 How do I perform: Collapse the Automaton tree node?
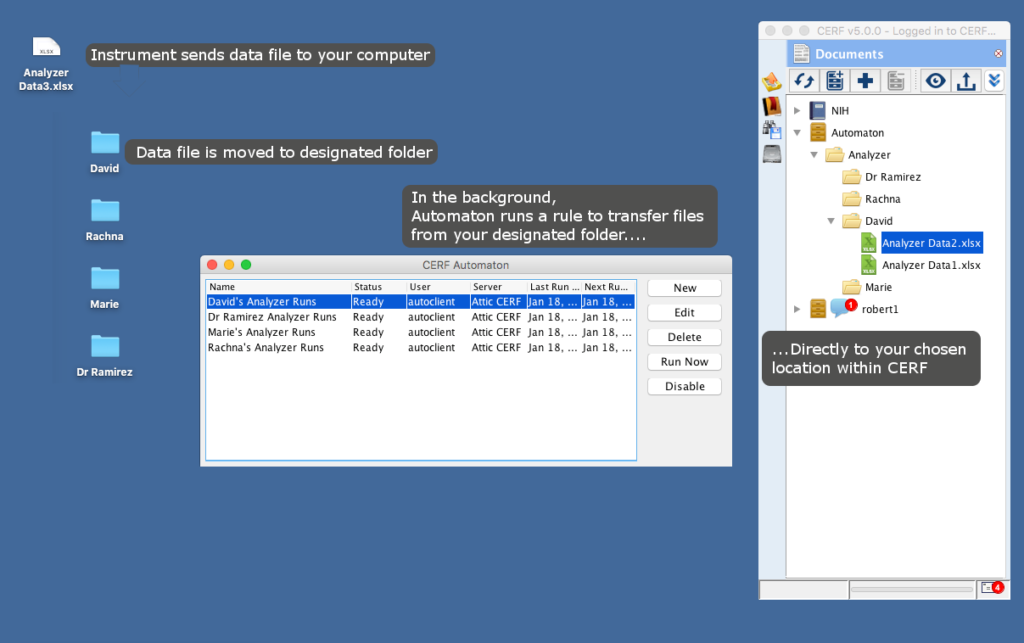click(x=797, y=133)
